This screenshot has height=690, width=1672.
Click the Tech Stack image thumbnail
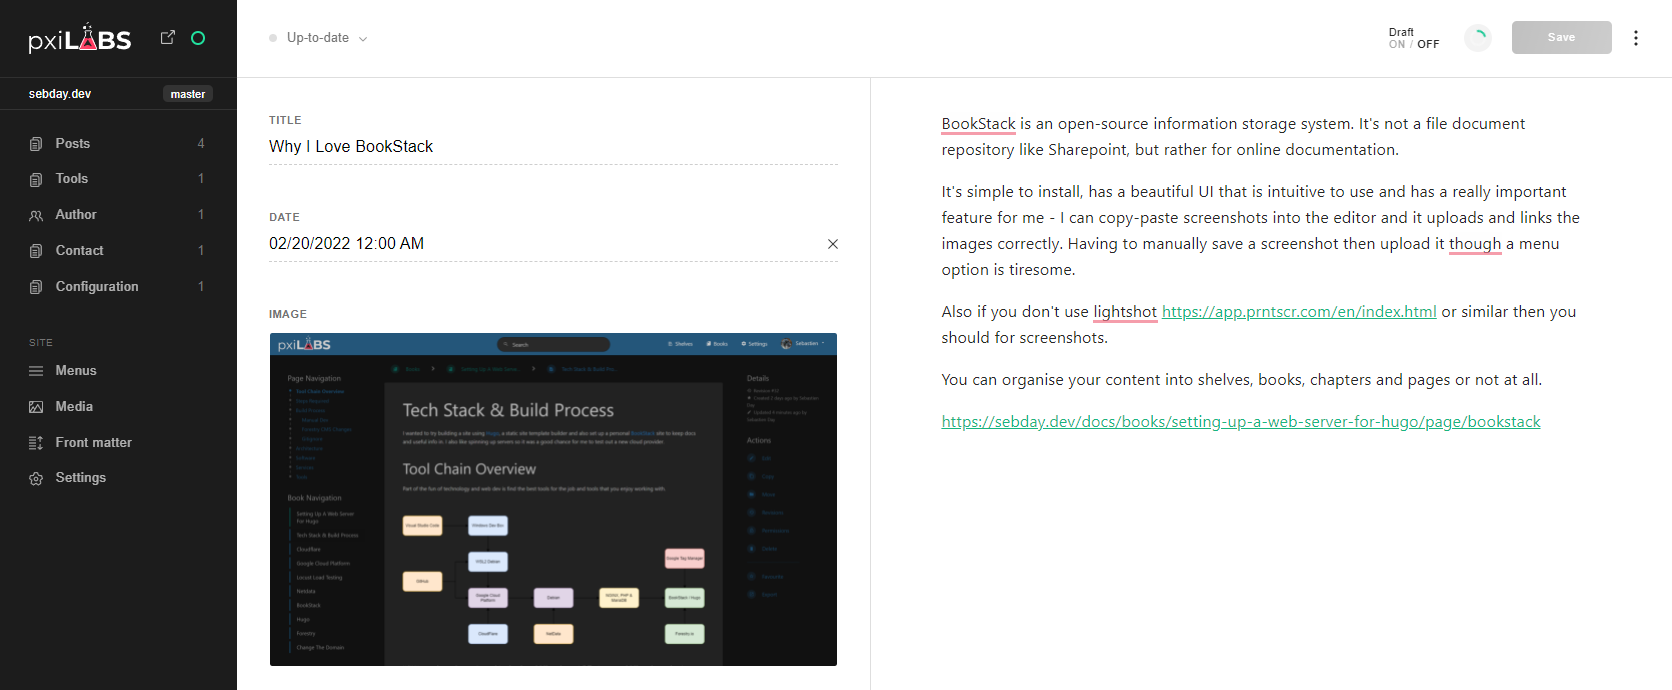click(553, 499)
